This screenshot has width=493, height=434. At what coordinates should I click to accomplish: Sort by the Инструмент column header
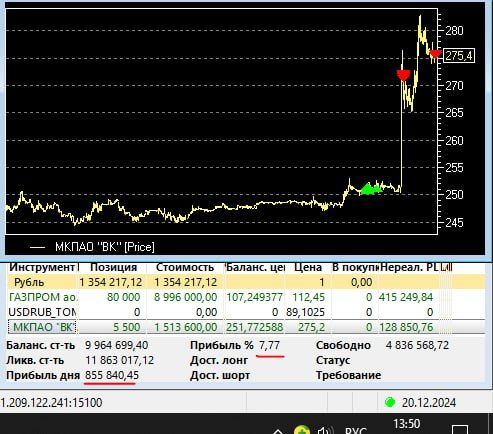[x=42, y=267]
